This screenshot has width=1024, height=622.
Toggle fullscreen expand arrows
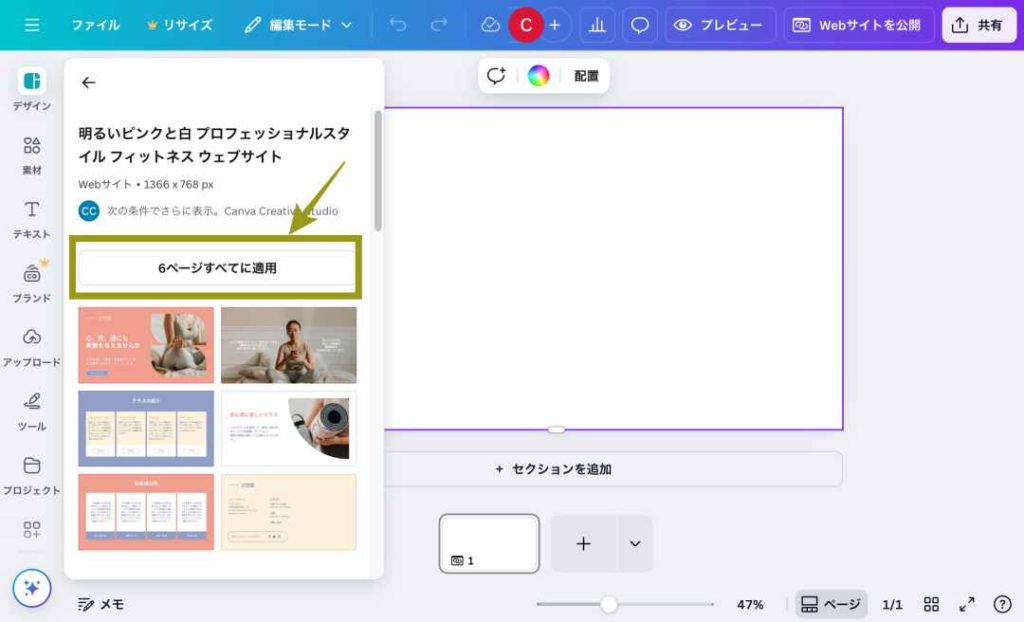pos(967,604)
